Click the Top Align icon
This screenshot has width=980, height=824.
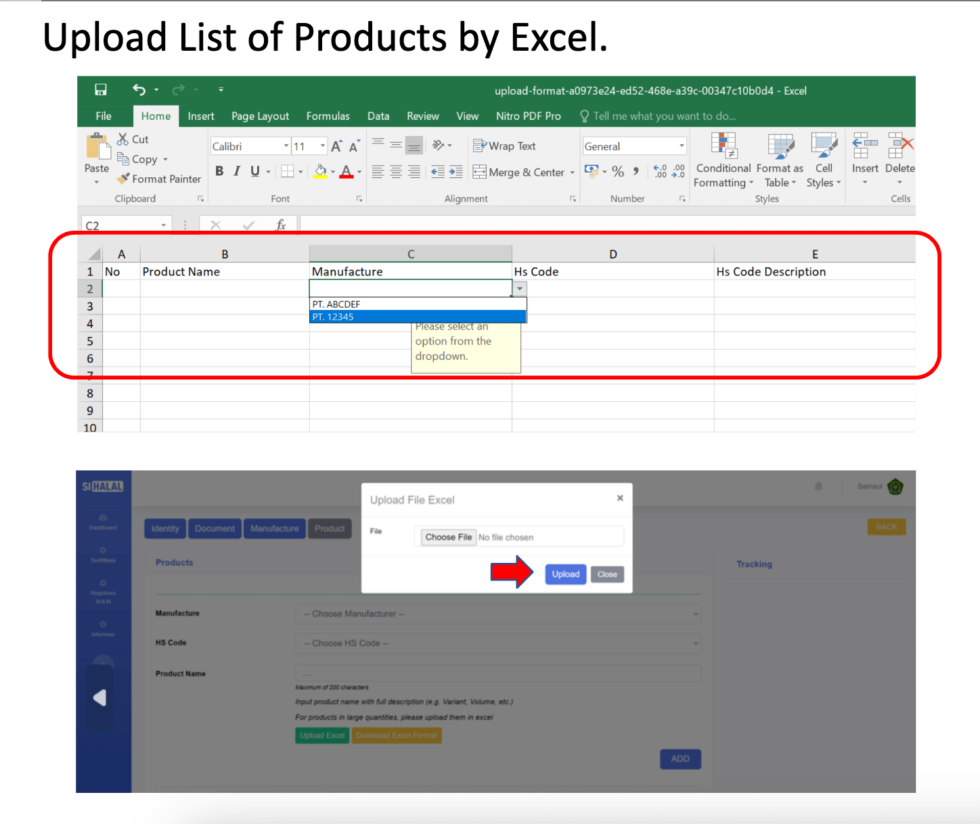(x=378, y=144)
